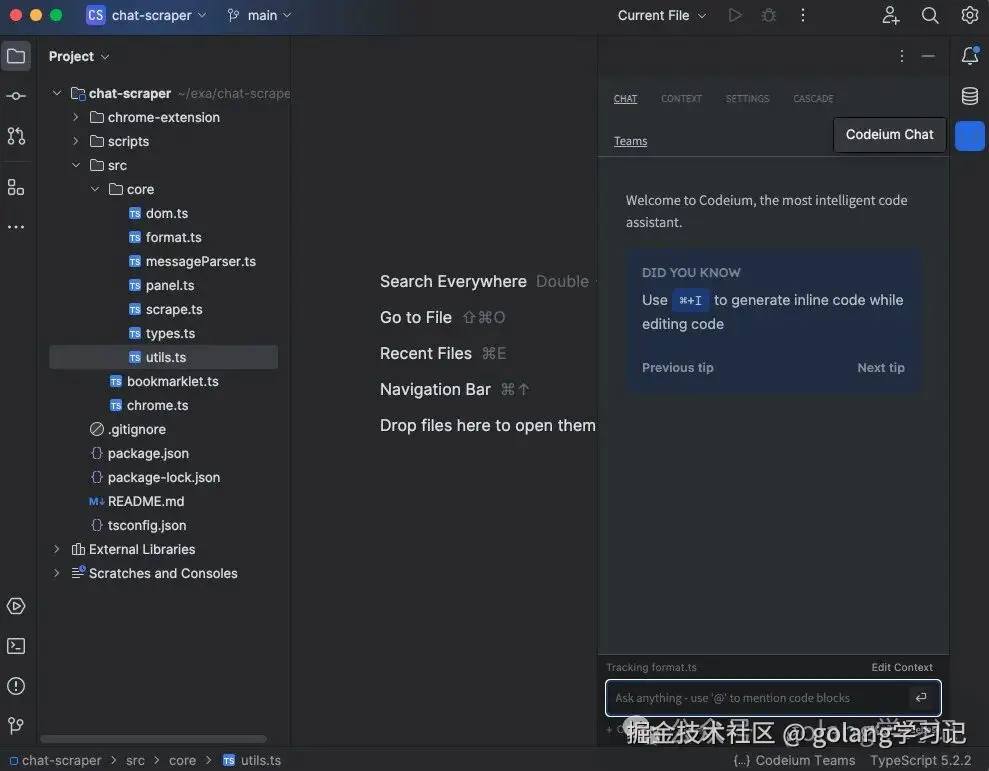989x771 pixels.
Task: Switch to the SETTINGS tab
Action: (x=747, y=98)
